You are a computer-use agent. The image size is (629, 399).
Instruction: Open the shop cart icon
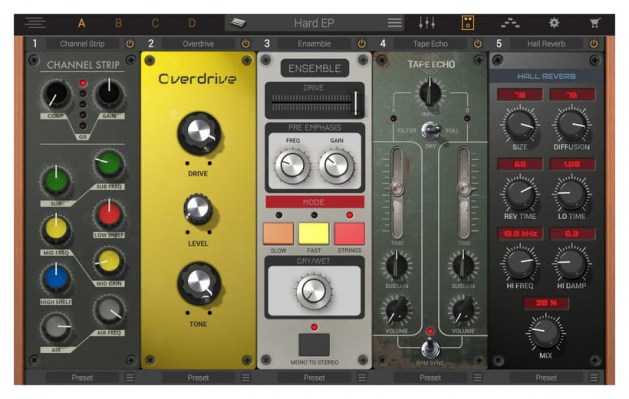pyautogui.click(x=595, y=23)
